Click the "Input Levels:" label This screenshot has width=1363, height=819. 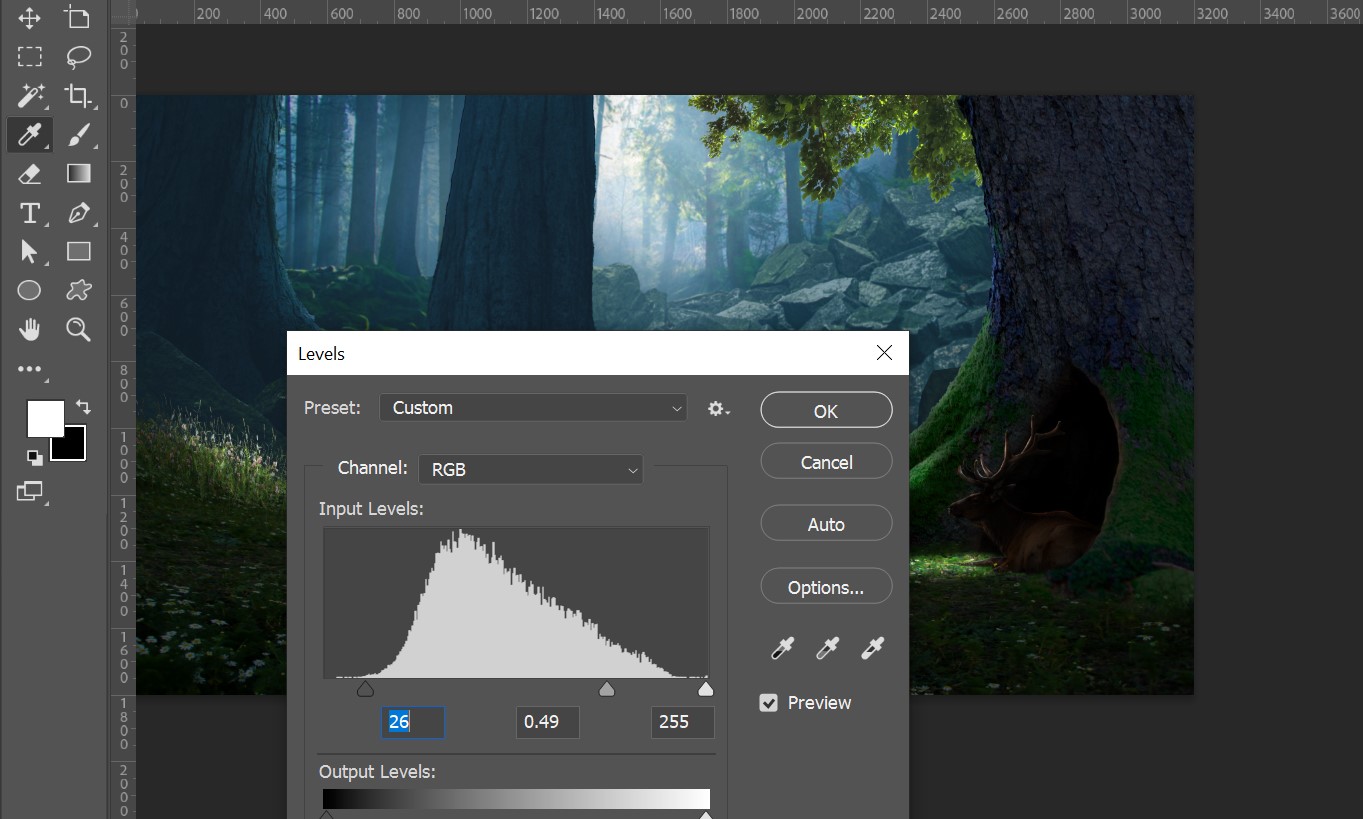(x=371, y=509)
